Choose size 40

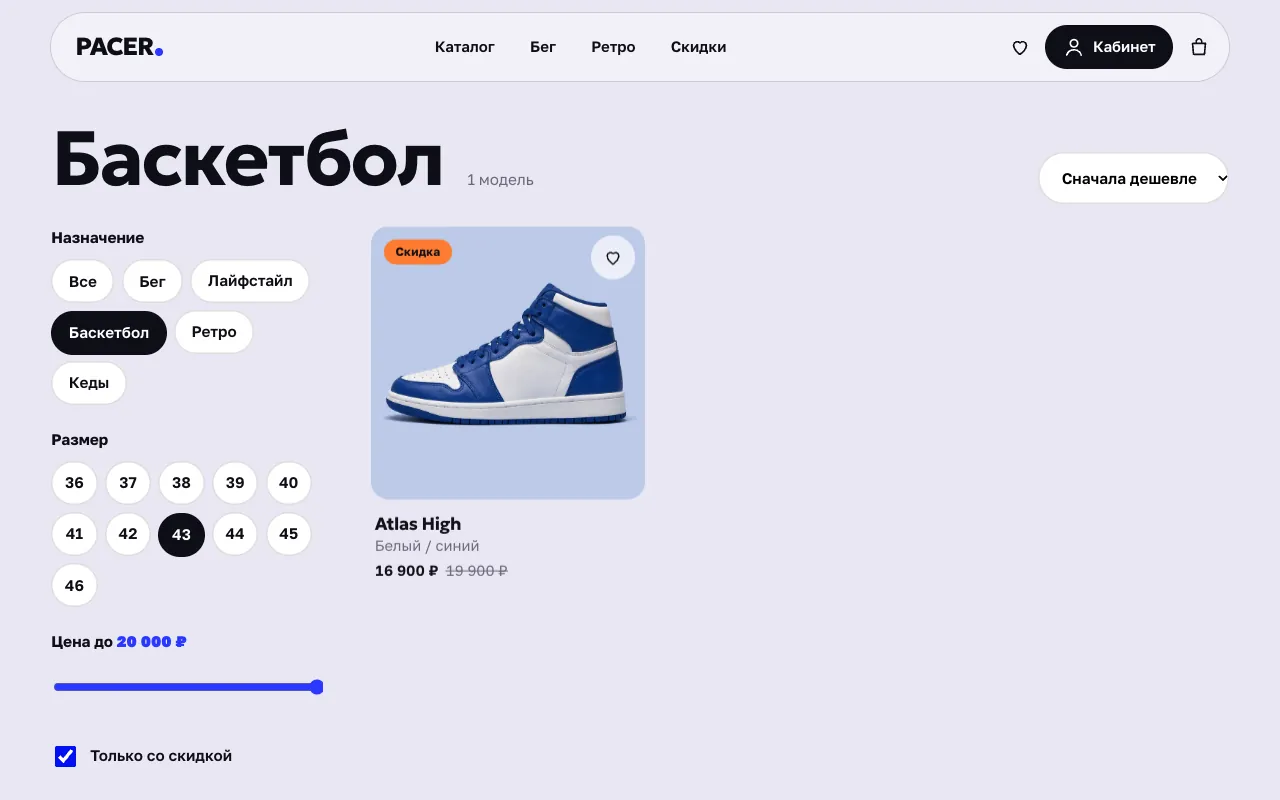[x=288, y=483]
